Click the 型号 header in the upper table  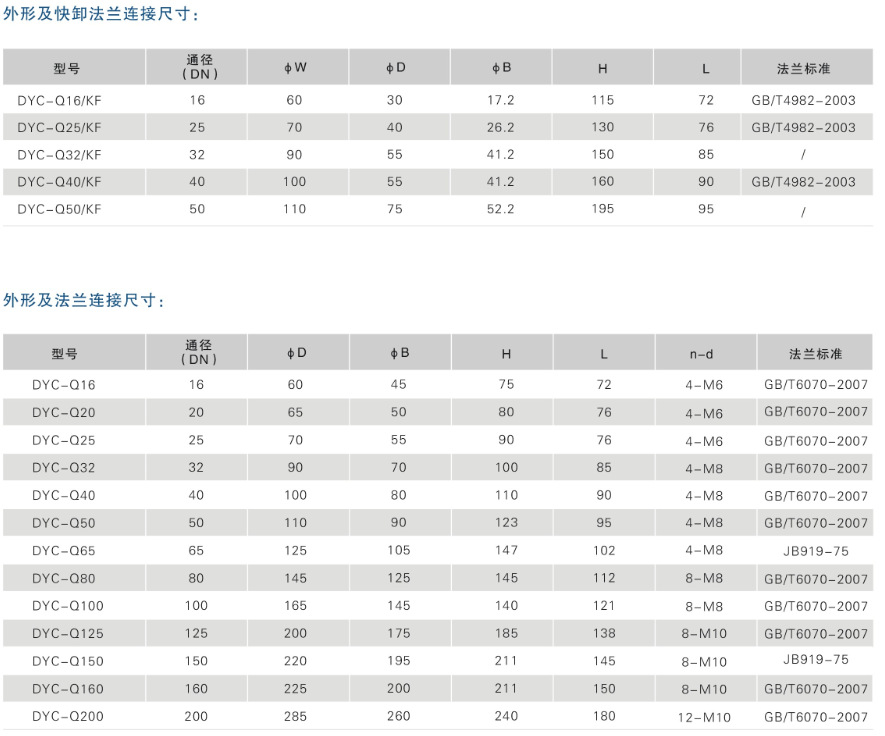point(67,68)
